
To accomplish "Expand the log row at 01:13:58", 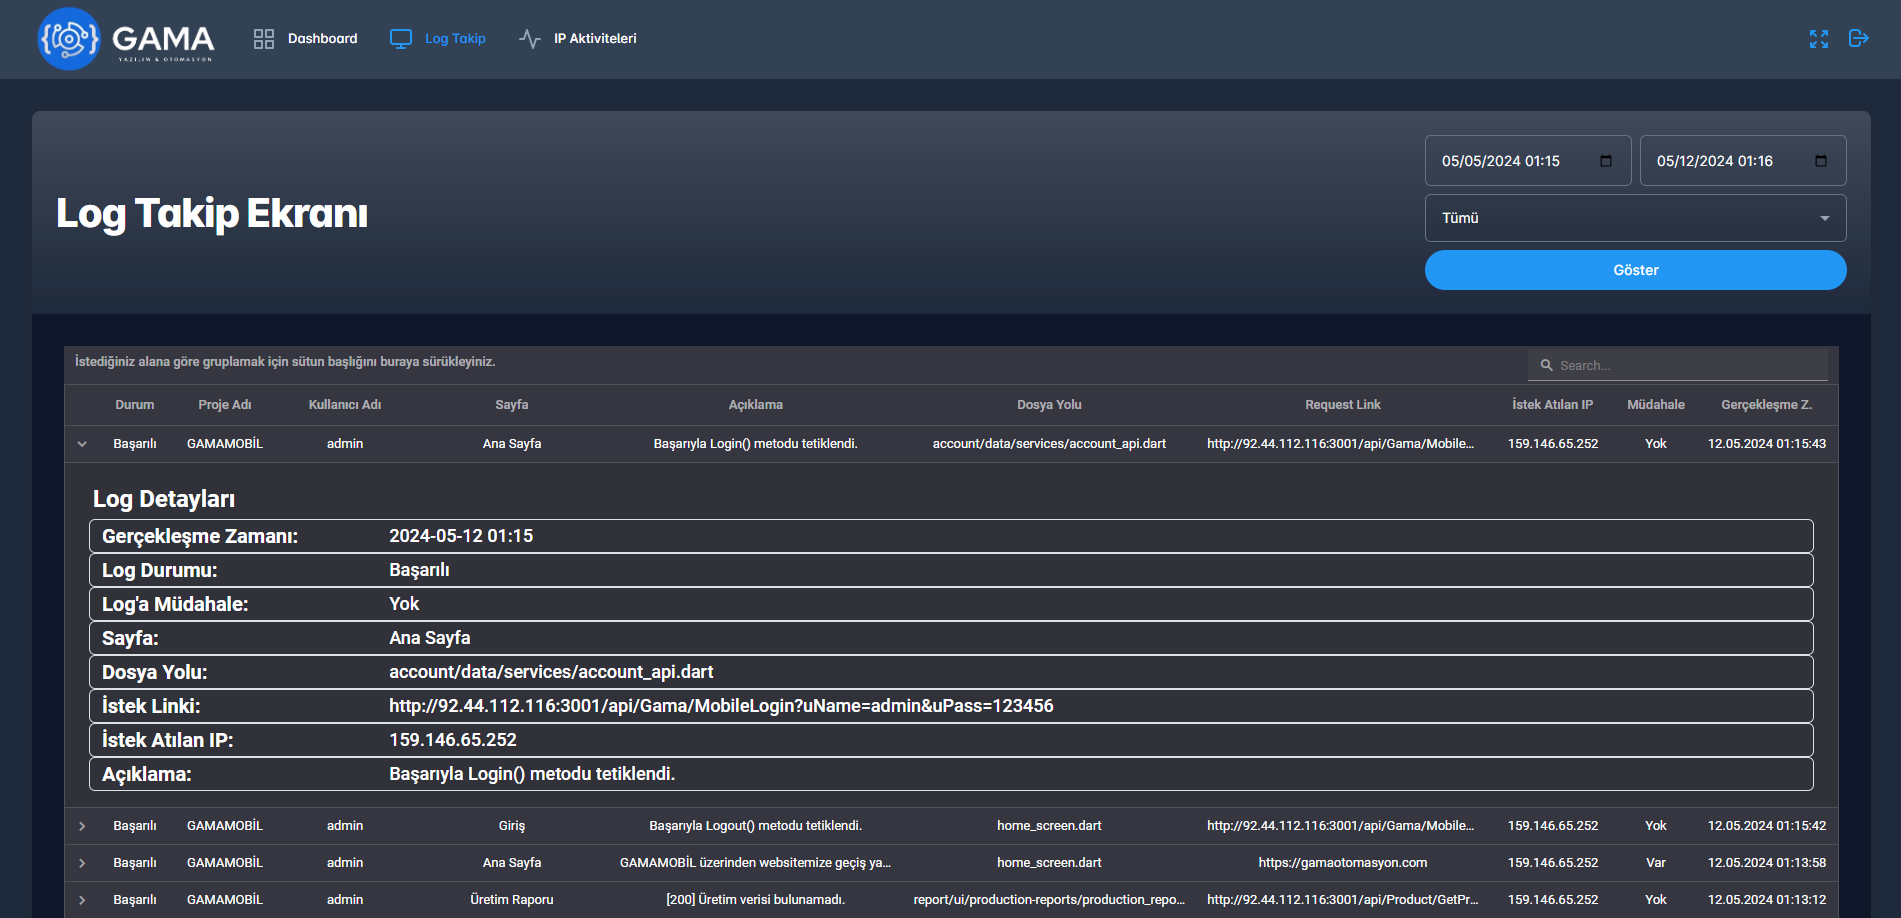I will click(x=82, y=863).
